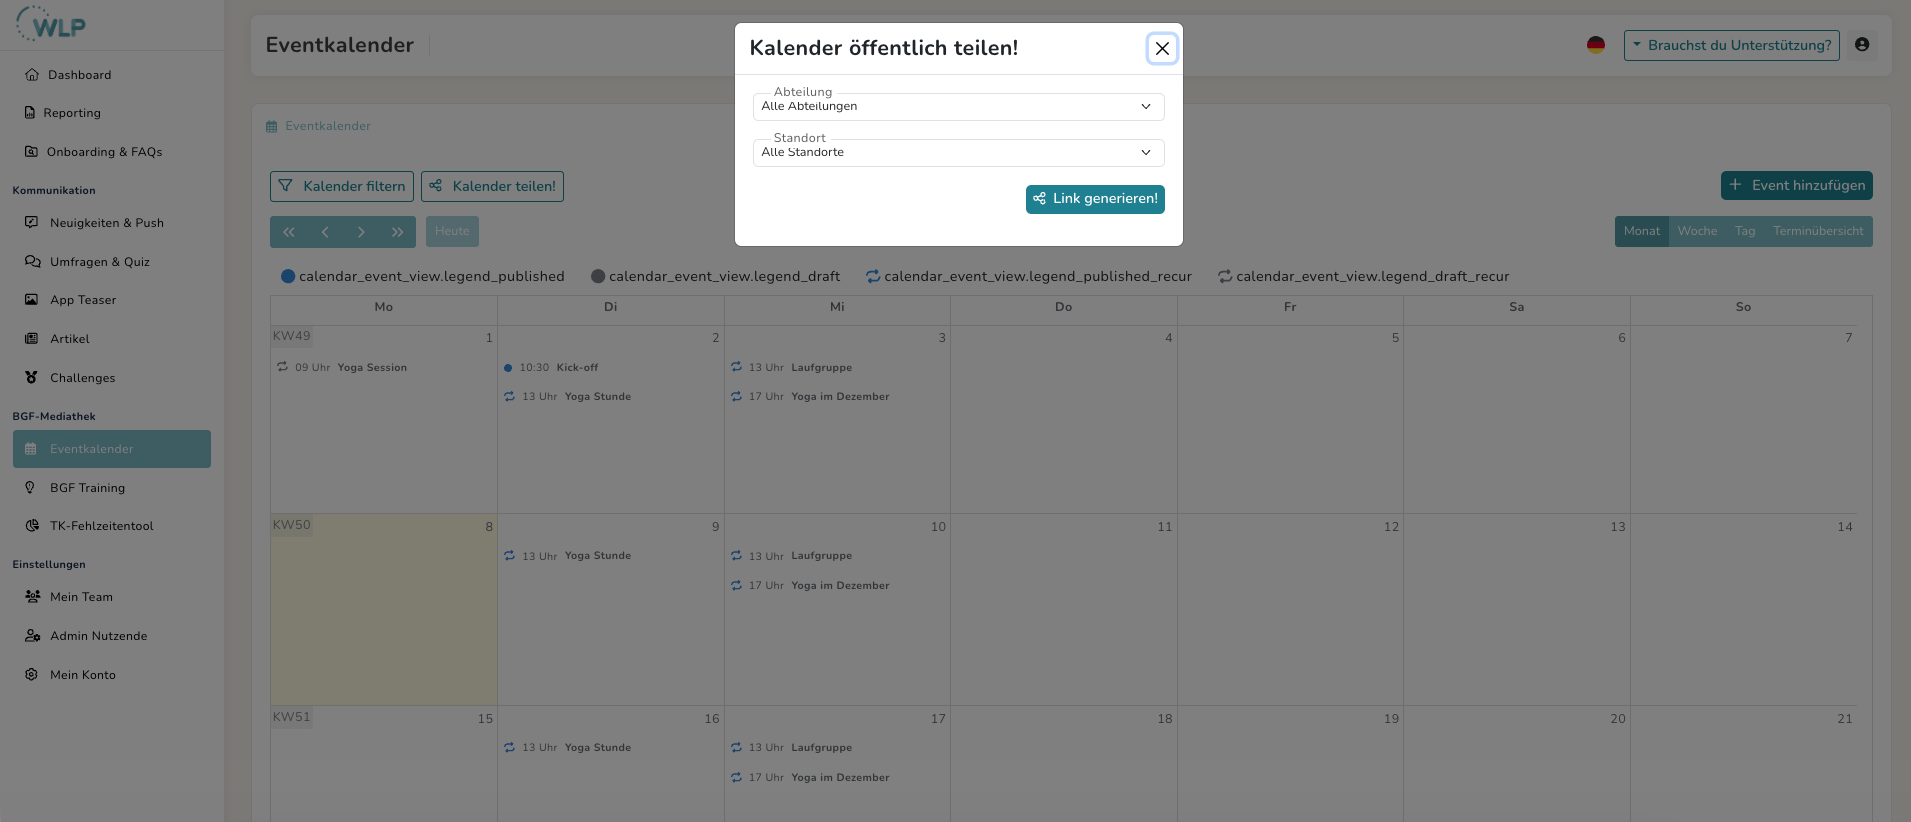Open the Dashboard home icon
Screen dimensions: 1911x822
point(32,75)
